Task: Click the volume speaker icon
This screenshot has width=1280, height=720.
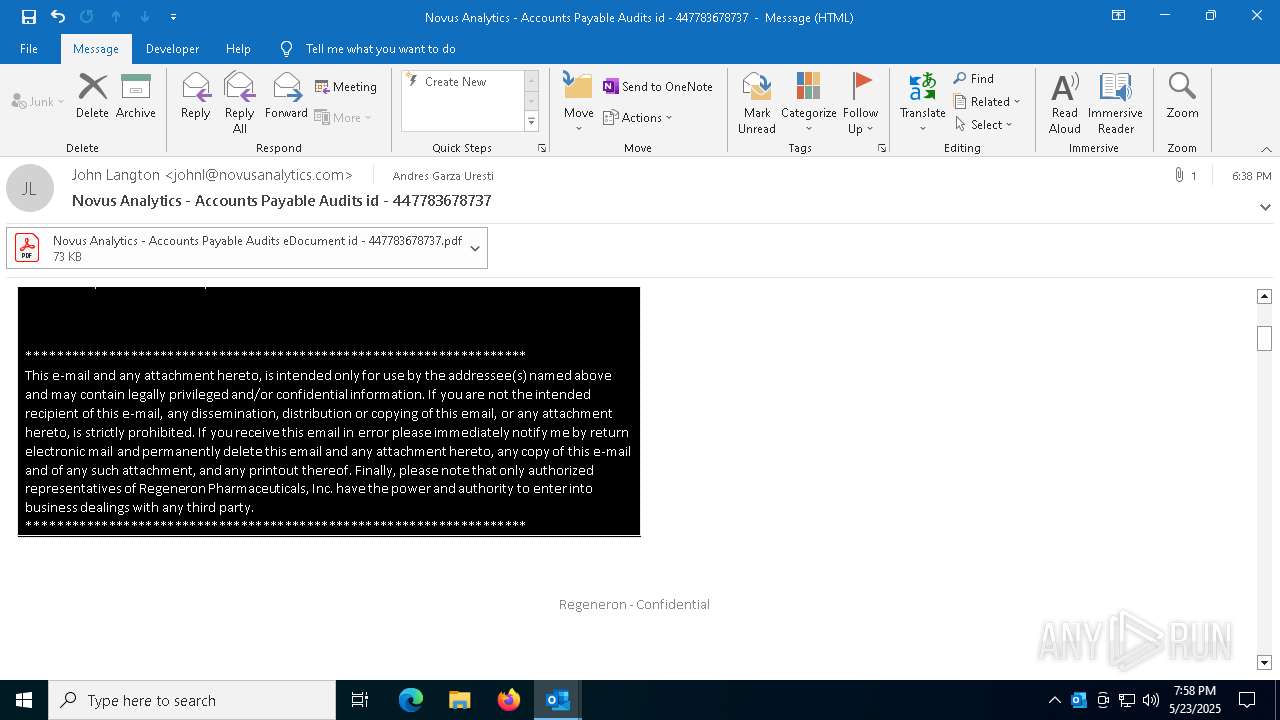Action: [1151, 700]
